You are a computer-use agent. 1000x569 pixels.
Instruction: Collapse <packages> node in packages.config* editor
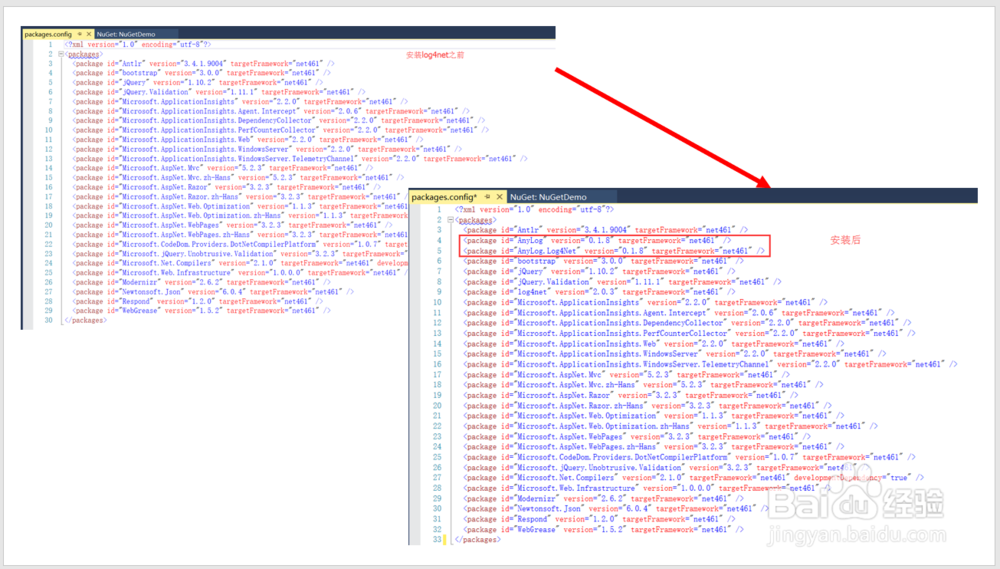pos(450,219)
